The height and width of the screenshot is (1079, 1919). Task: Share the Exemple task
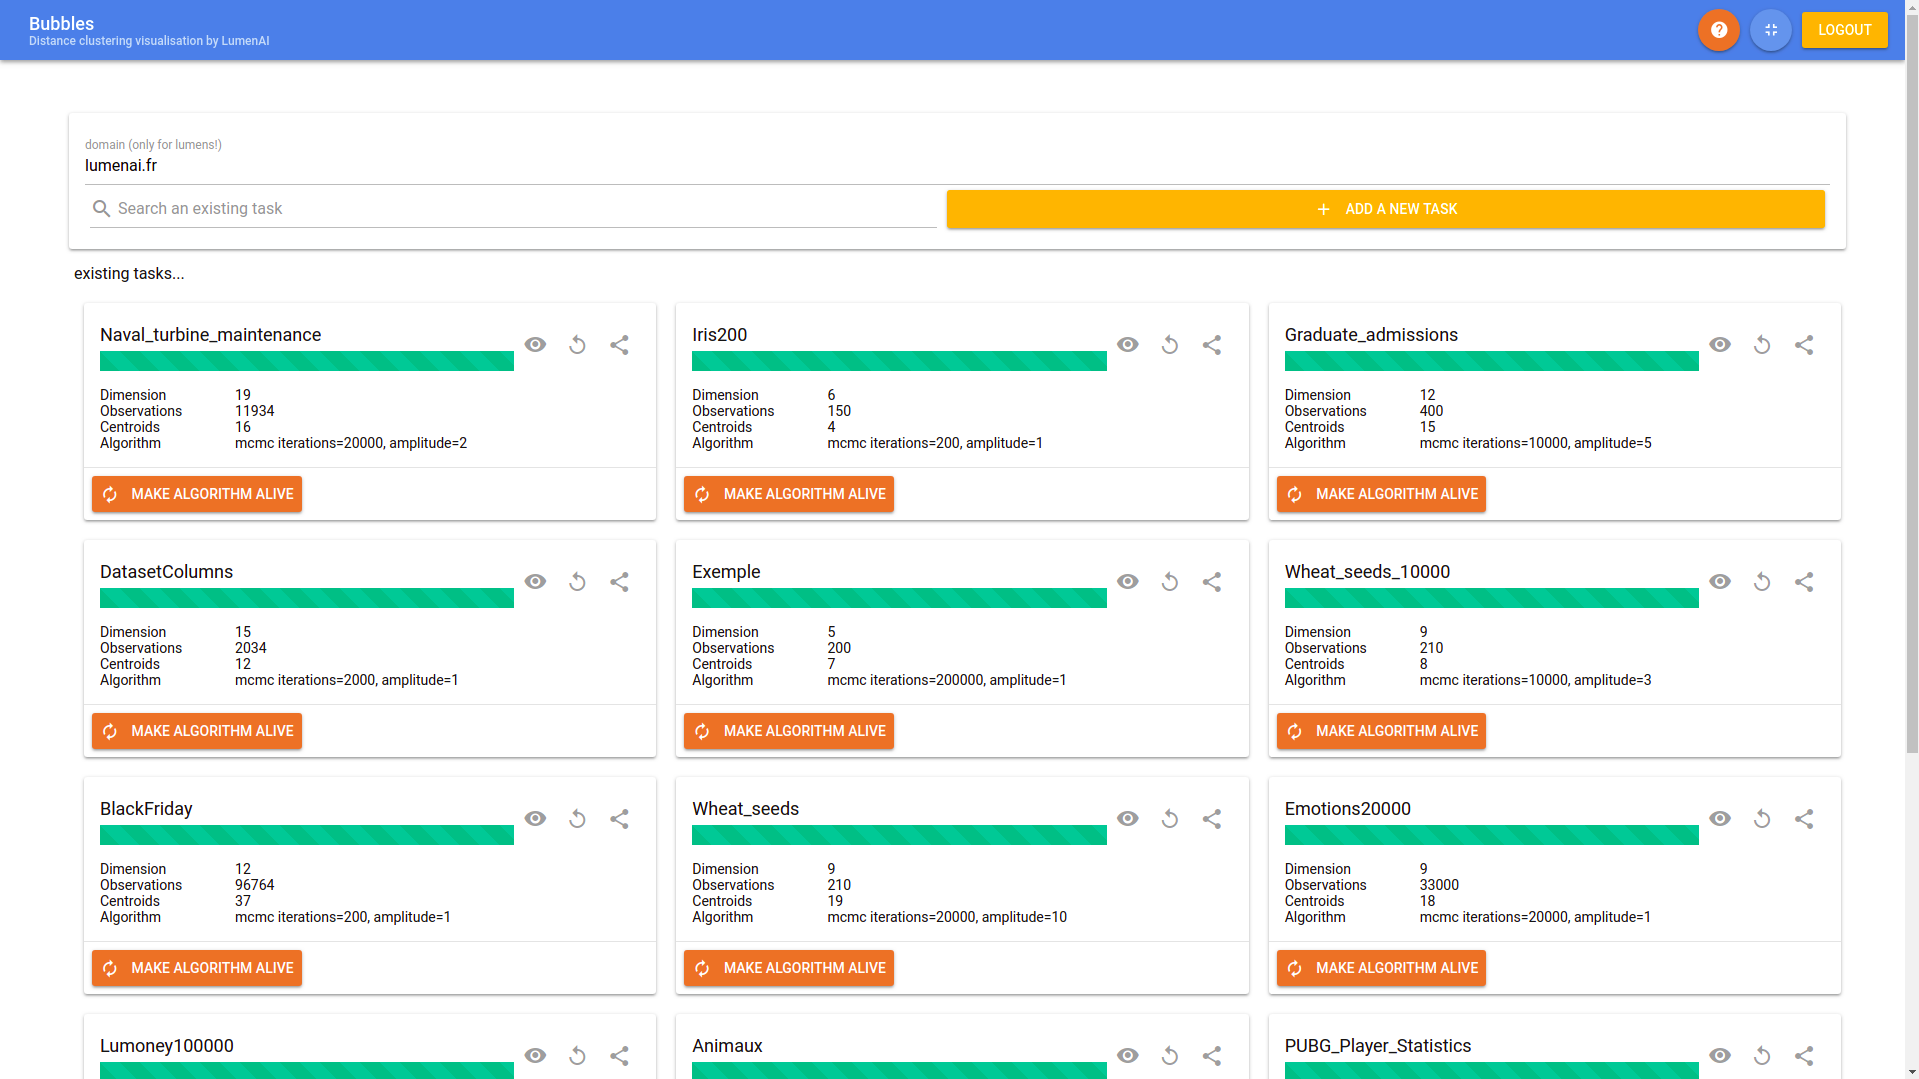pyautogui.click(x=1211, y=582)
